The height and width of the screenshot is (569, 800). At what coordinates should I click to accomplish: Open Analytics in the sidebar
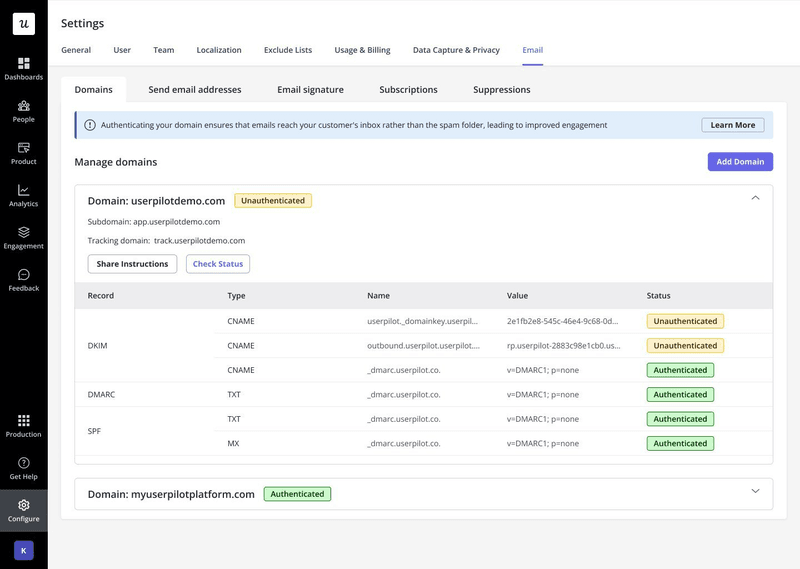[x=23, y=195]
